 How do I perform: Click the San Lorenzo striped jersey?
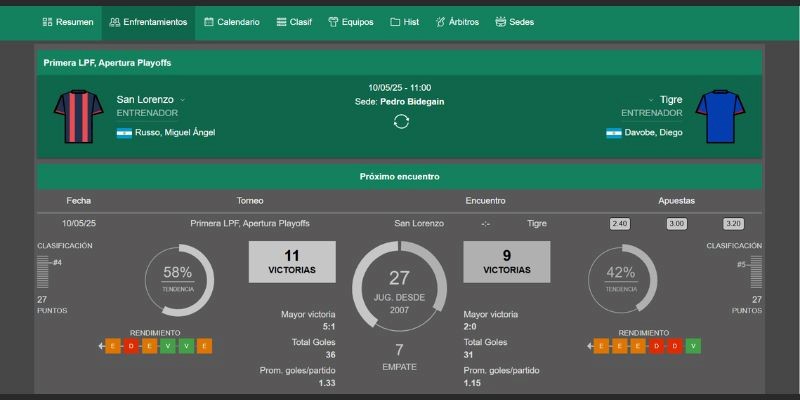coord(79,116)
